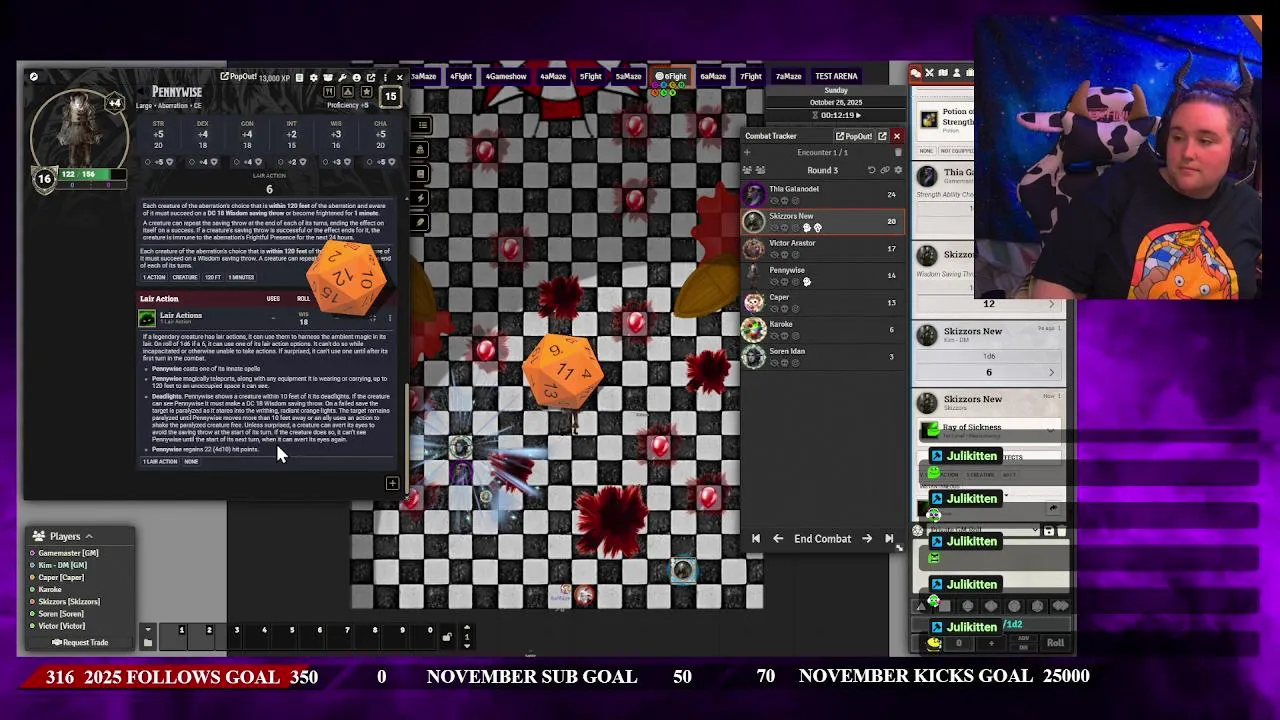The image size is (1280, 720).
Task: Select Pennywise token under the orange d20
Action: coord(574,420)
